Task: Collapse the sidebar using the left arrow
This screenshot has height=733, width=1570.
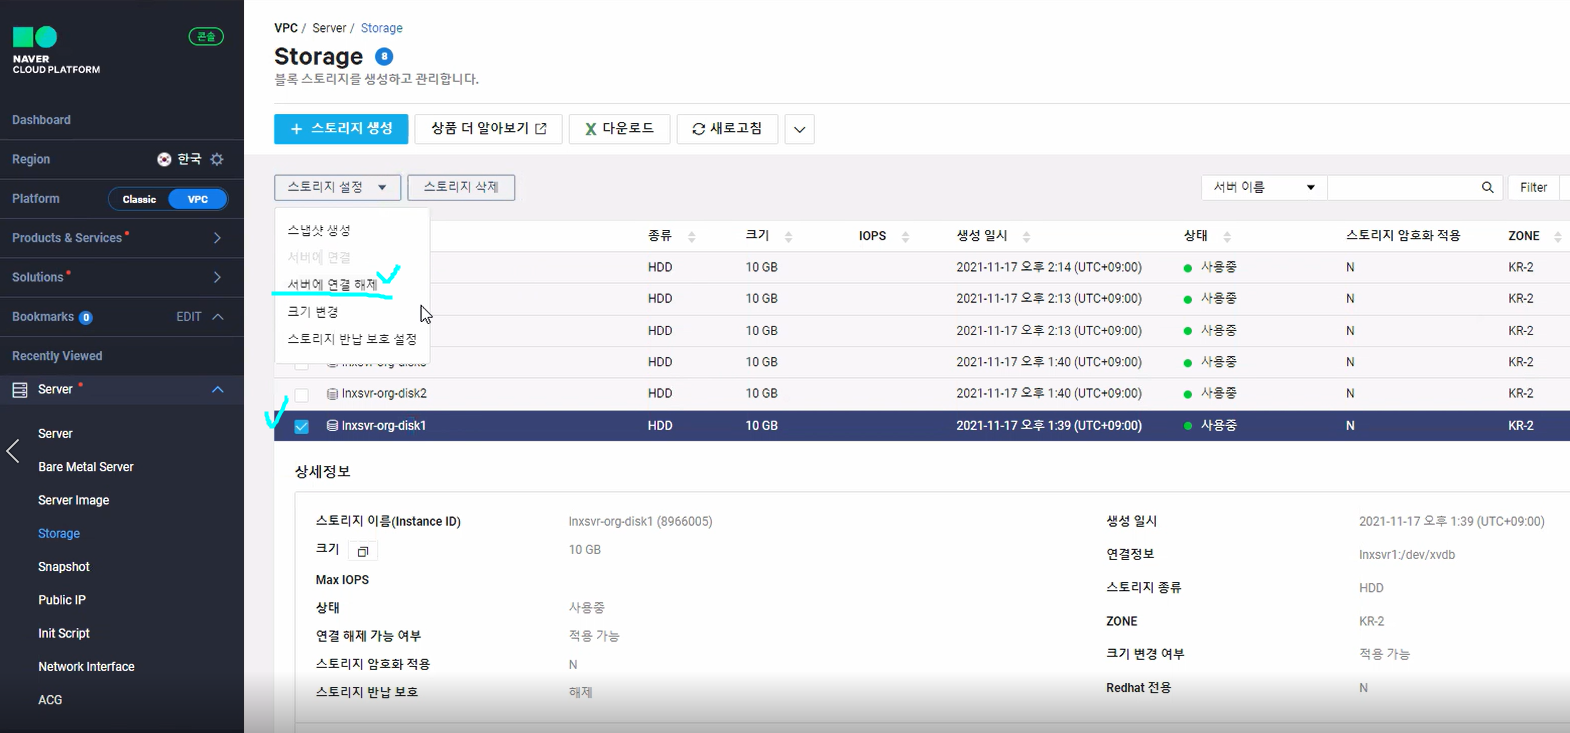Action: (13, 452)
